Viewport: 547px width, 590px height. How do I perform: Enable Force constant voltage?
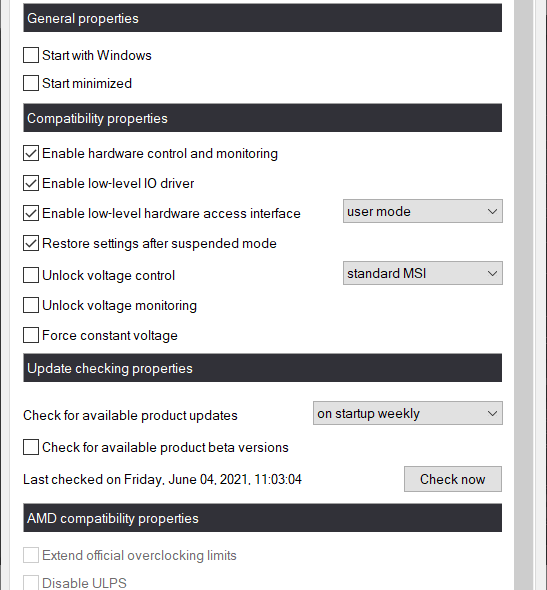31,335
